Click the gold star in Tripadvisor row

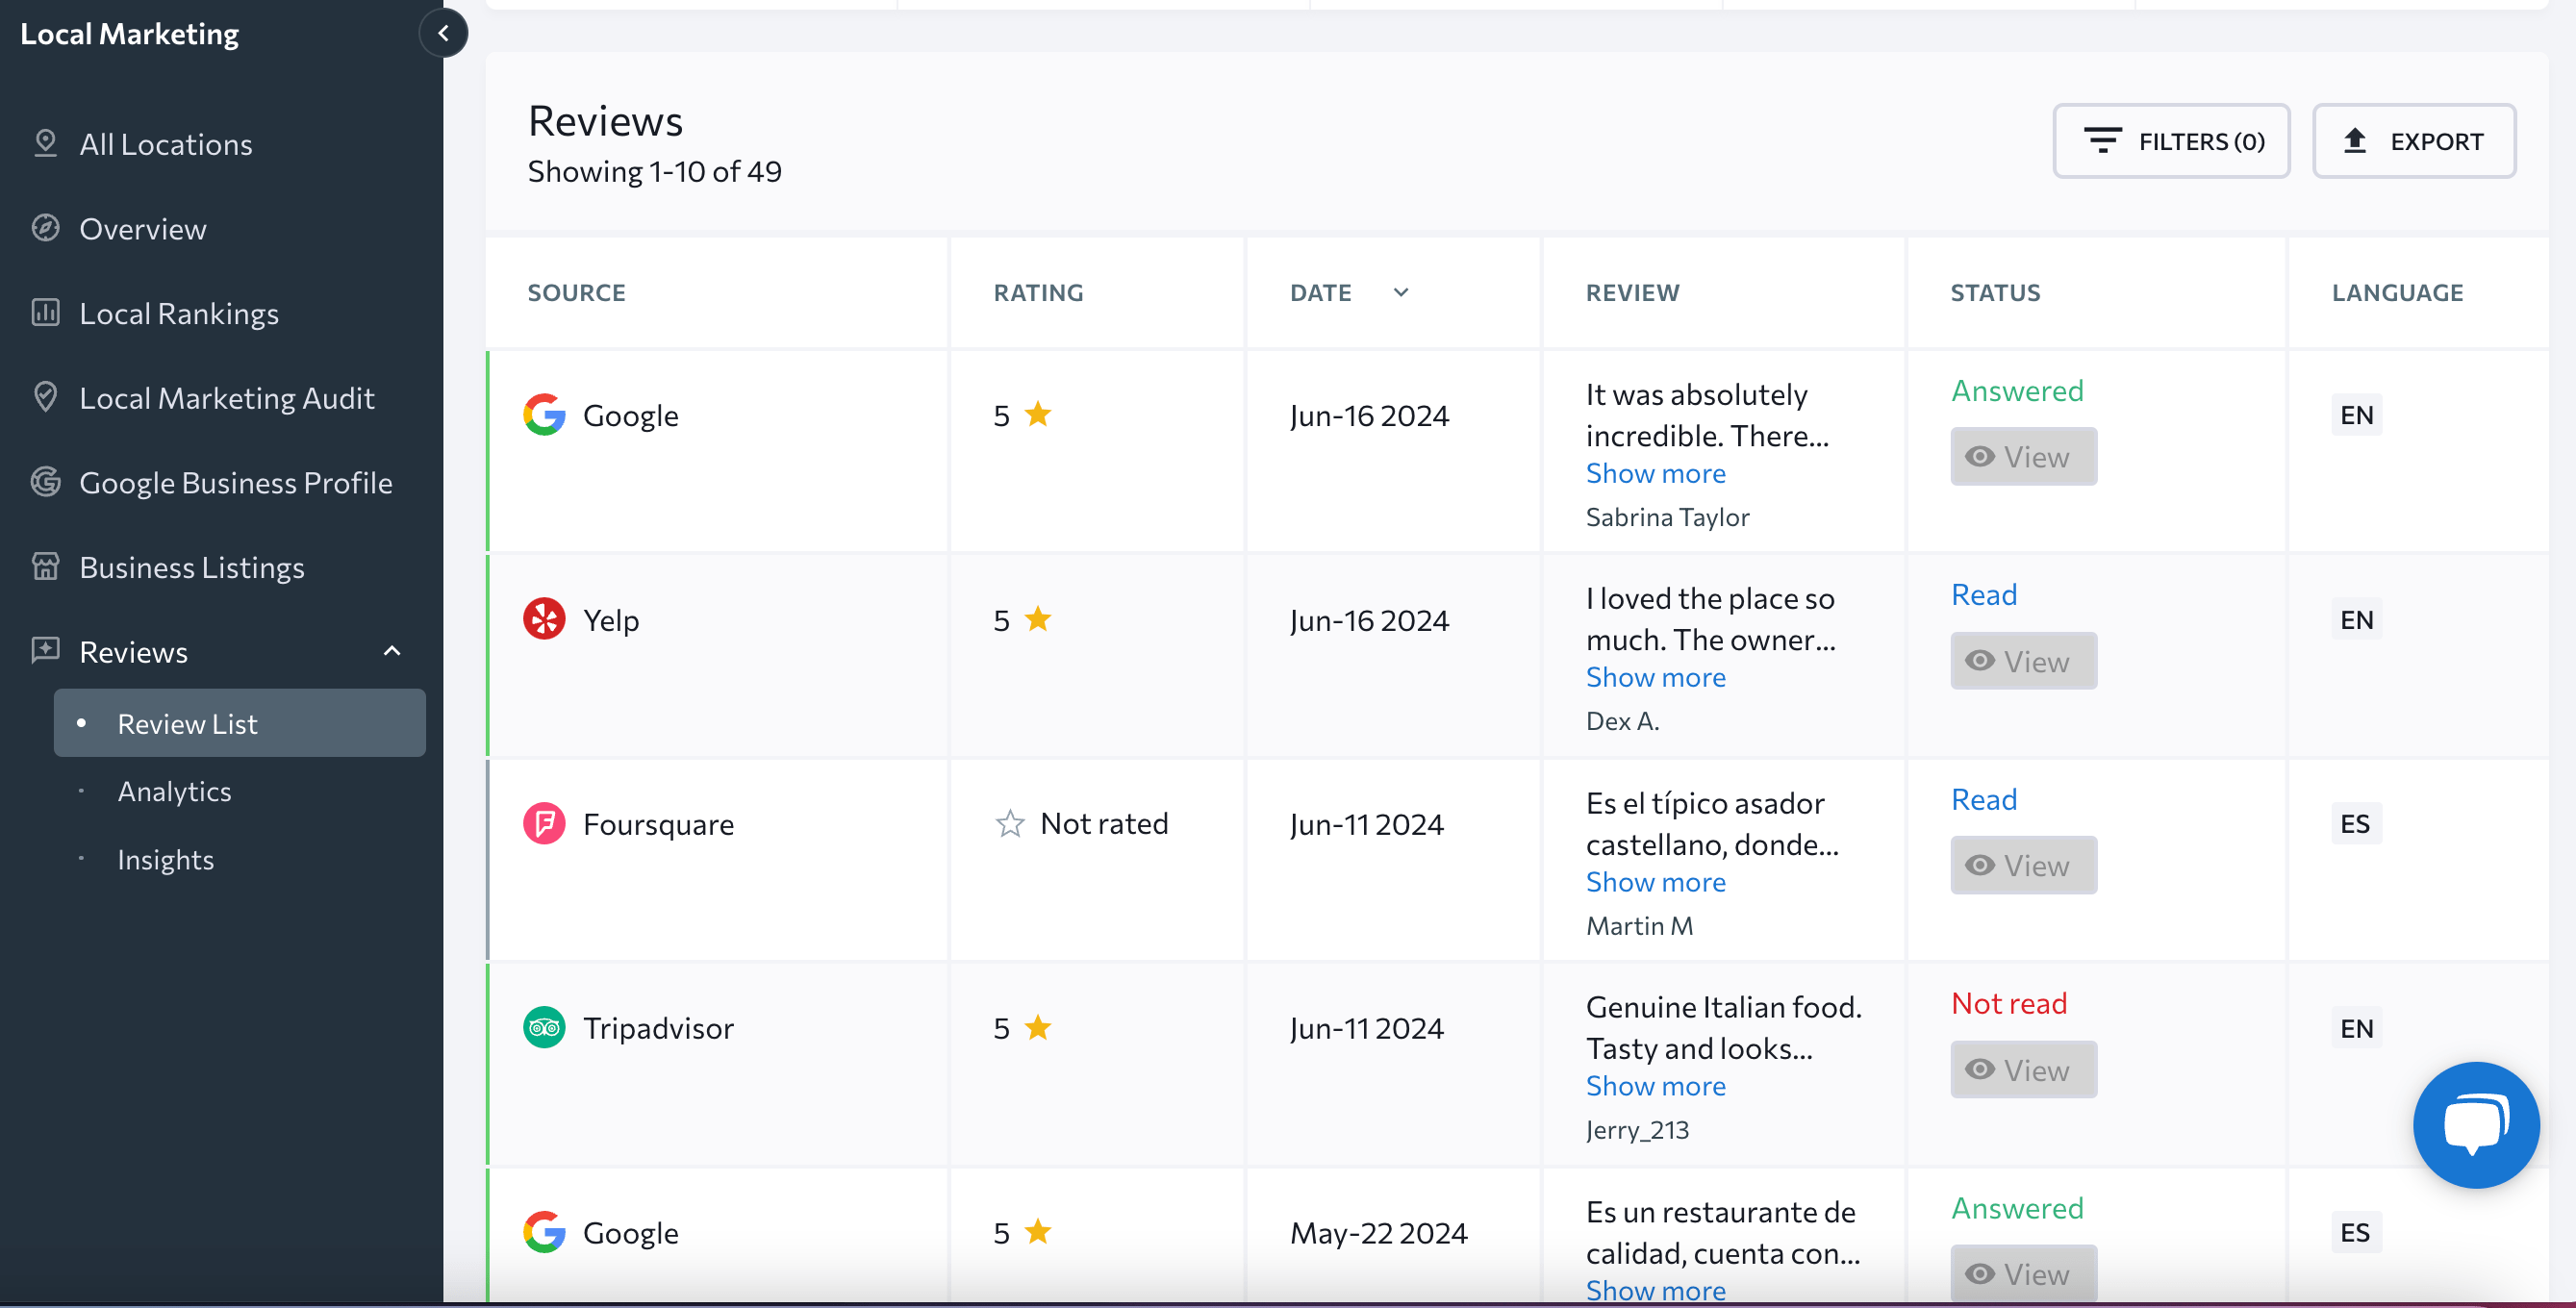tap(1038, 1027)
